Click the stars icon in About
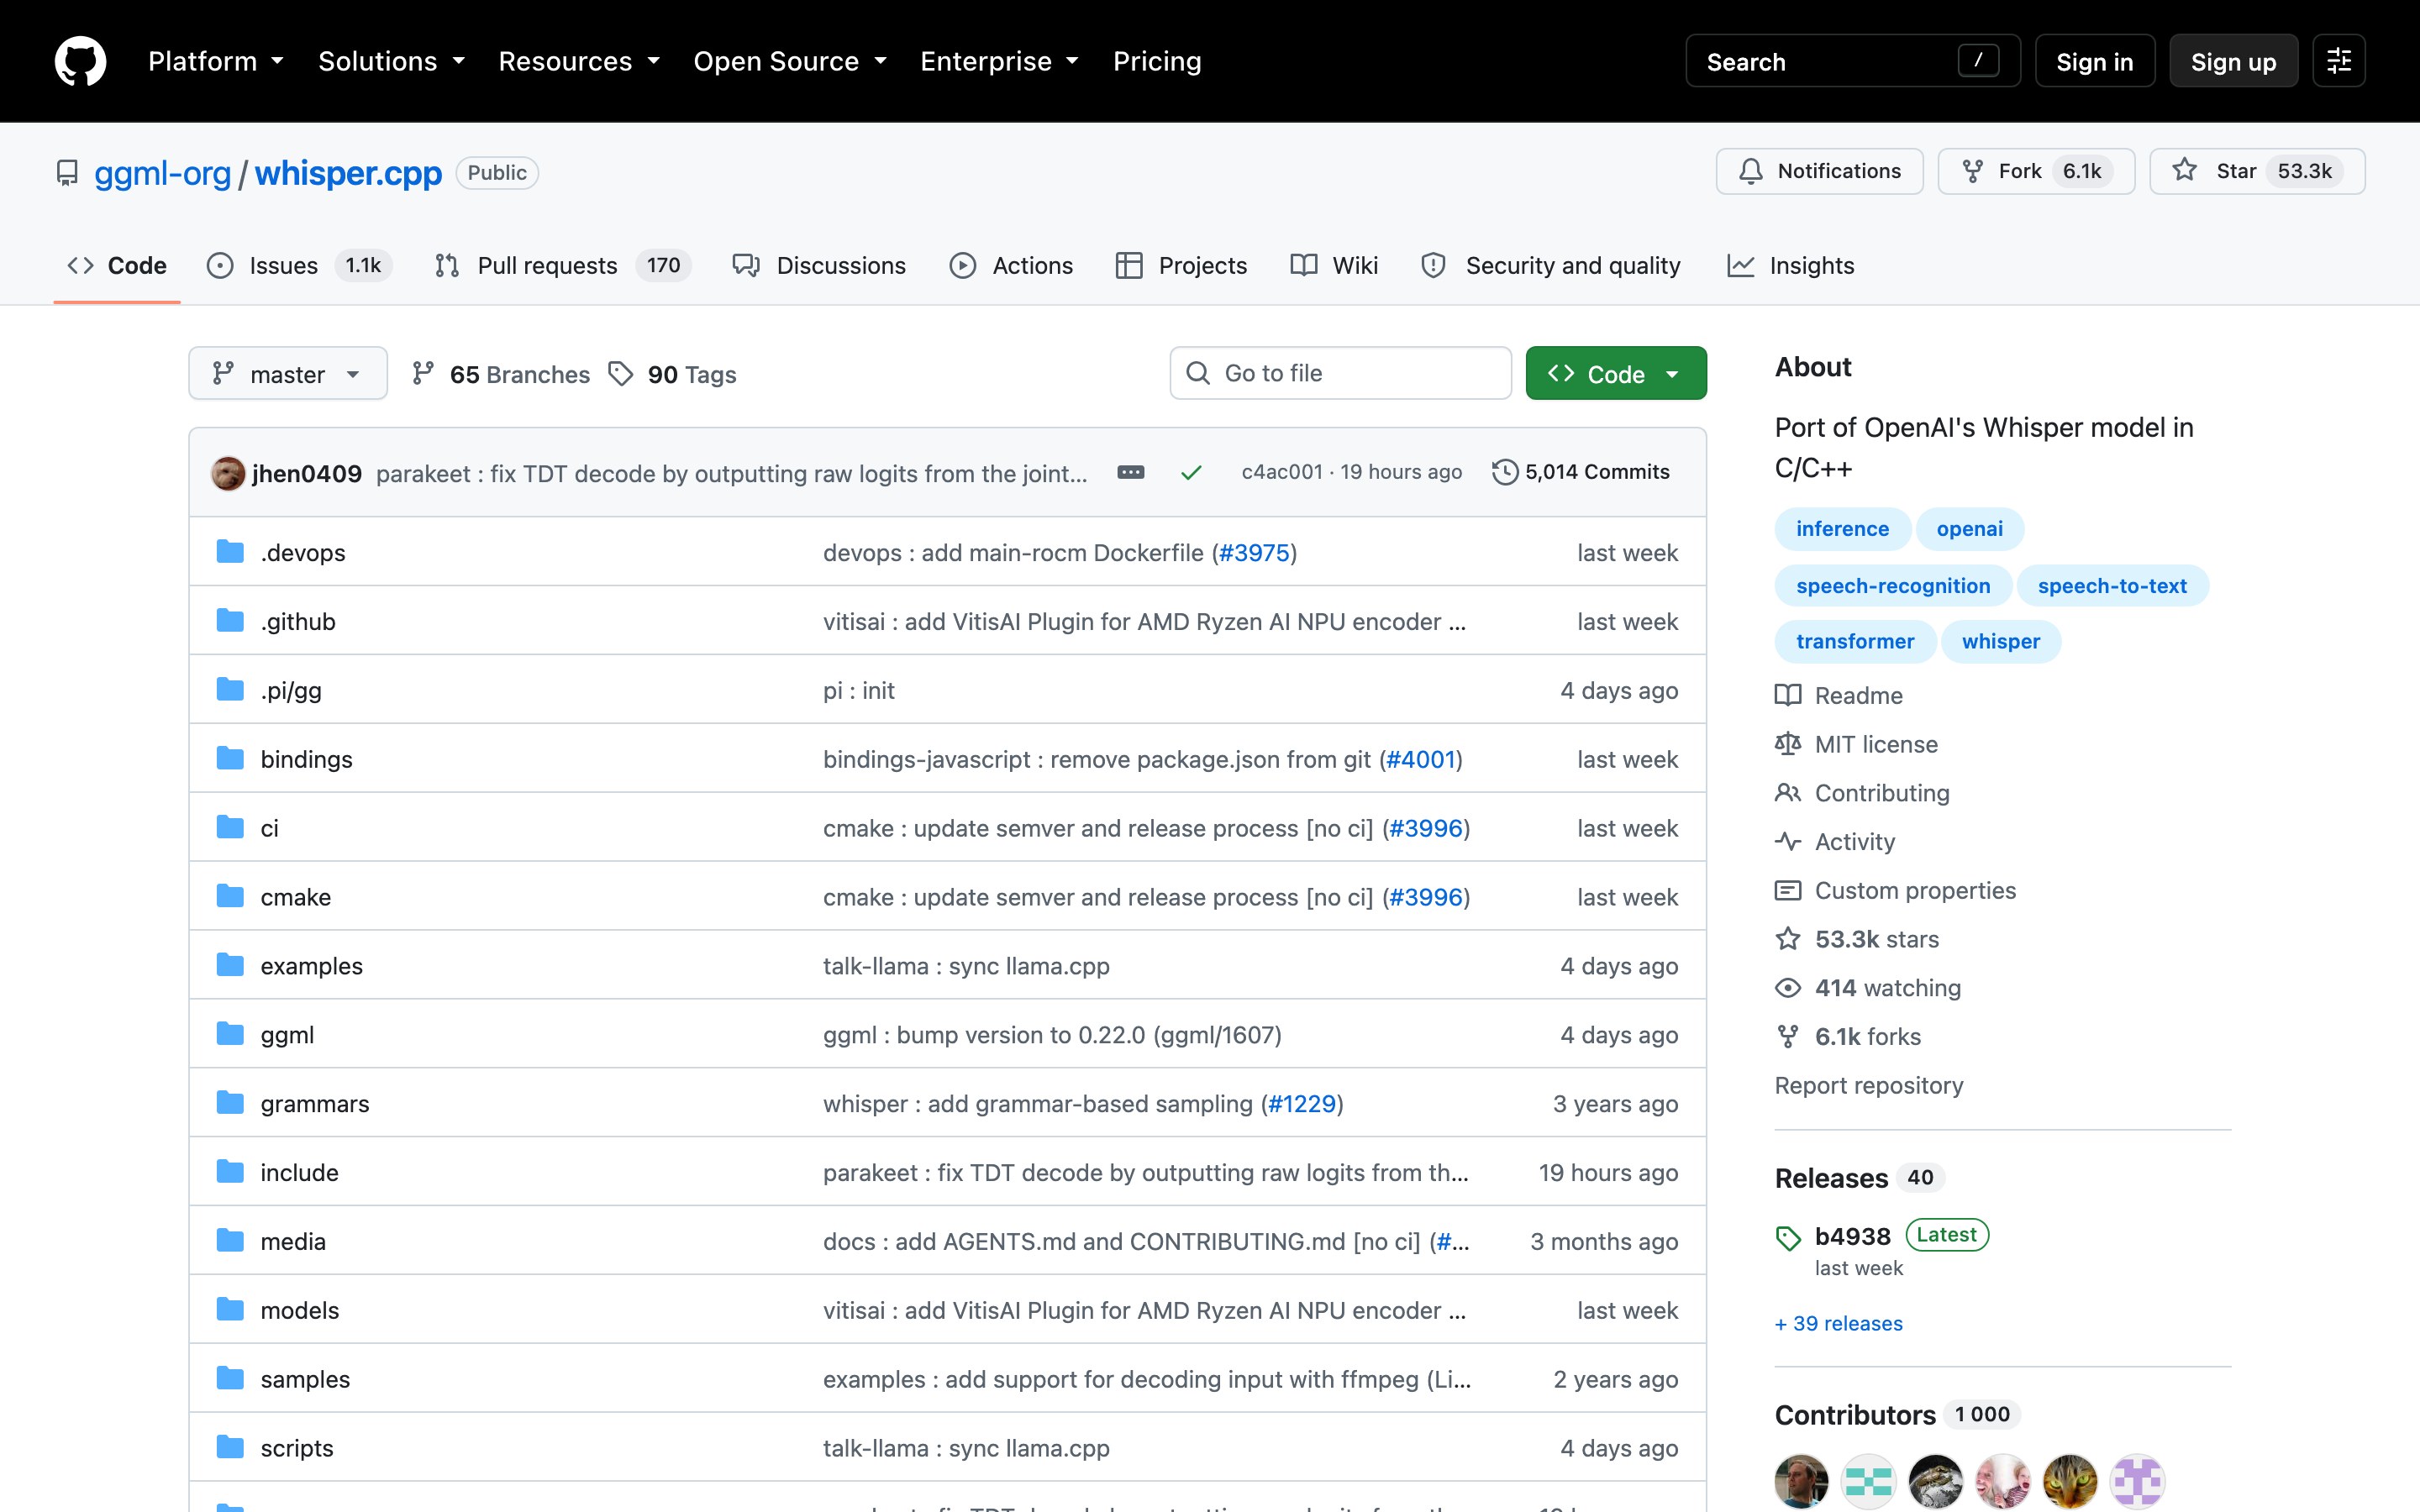The image size is (2420, 1512). pyautogui.click(x=1788, y=939)
